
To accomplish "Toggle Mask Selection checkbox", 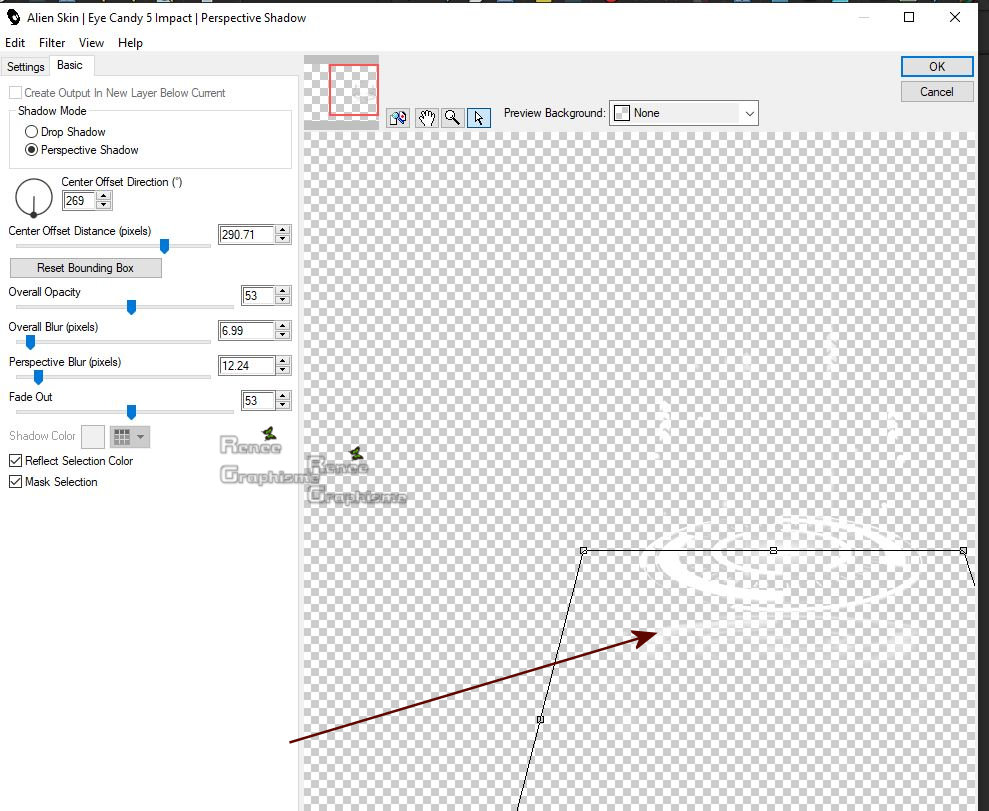I will click(x=15, y=482).
